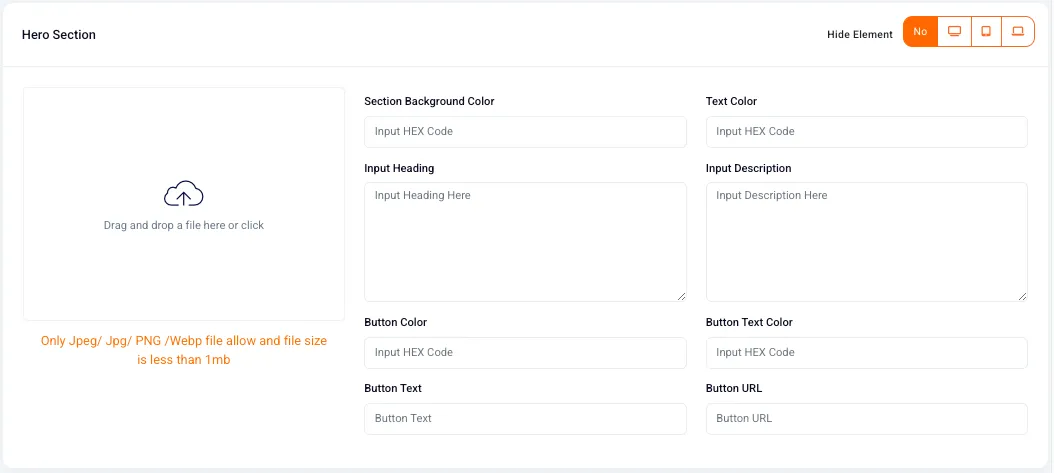Click the Section Background Color HEX input
Viewport: 1054px width, 473px height.
(525, 132)
